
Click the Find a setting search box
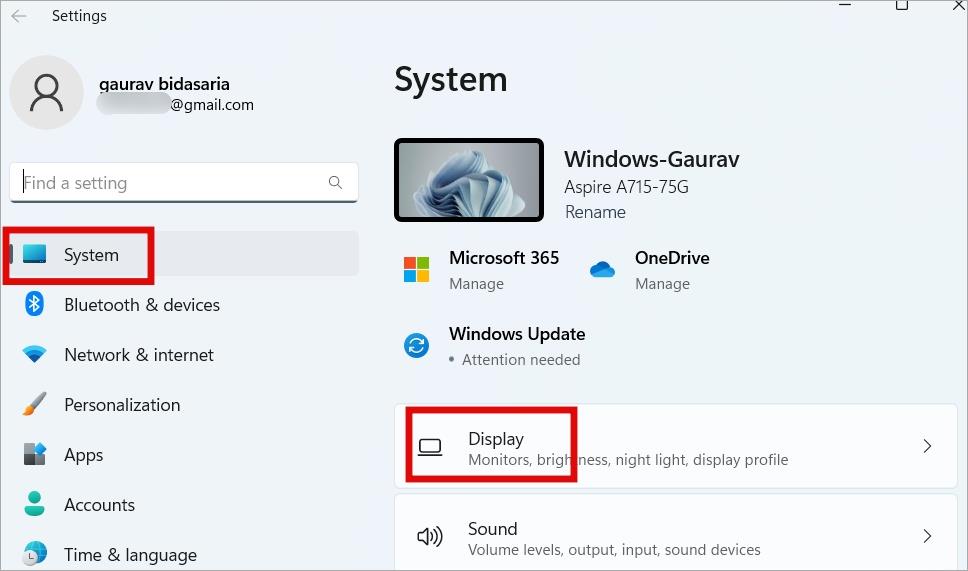click(184, 182)
